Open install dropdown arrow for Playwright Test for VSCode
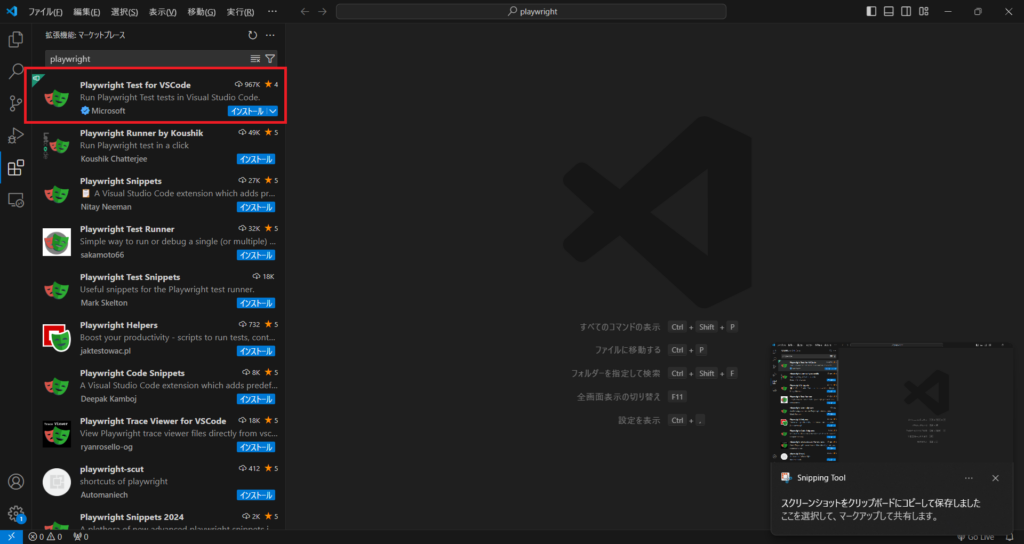 tap(273, 111)
